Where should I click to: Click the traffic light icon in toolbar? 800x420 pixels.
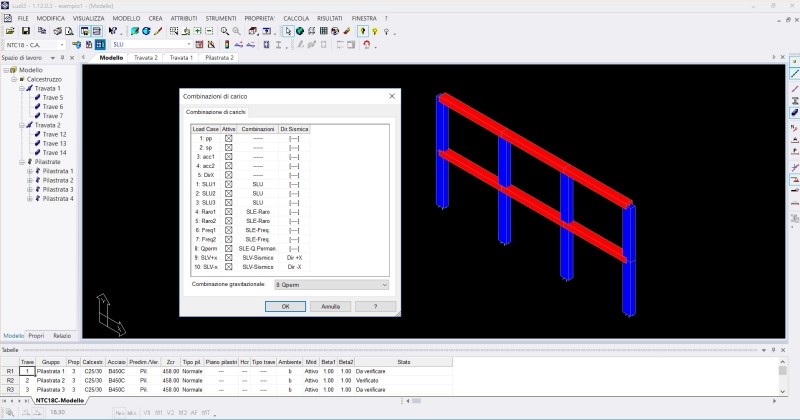click(227, 45)
